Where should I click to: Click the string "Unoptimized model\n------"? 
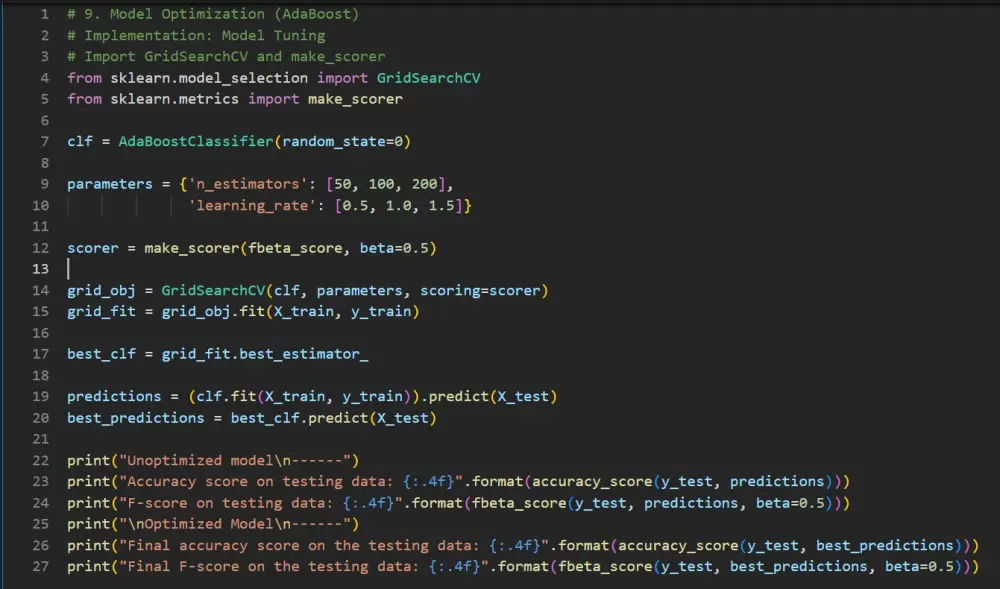[x=235, y=460]
